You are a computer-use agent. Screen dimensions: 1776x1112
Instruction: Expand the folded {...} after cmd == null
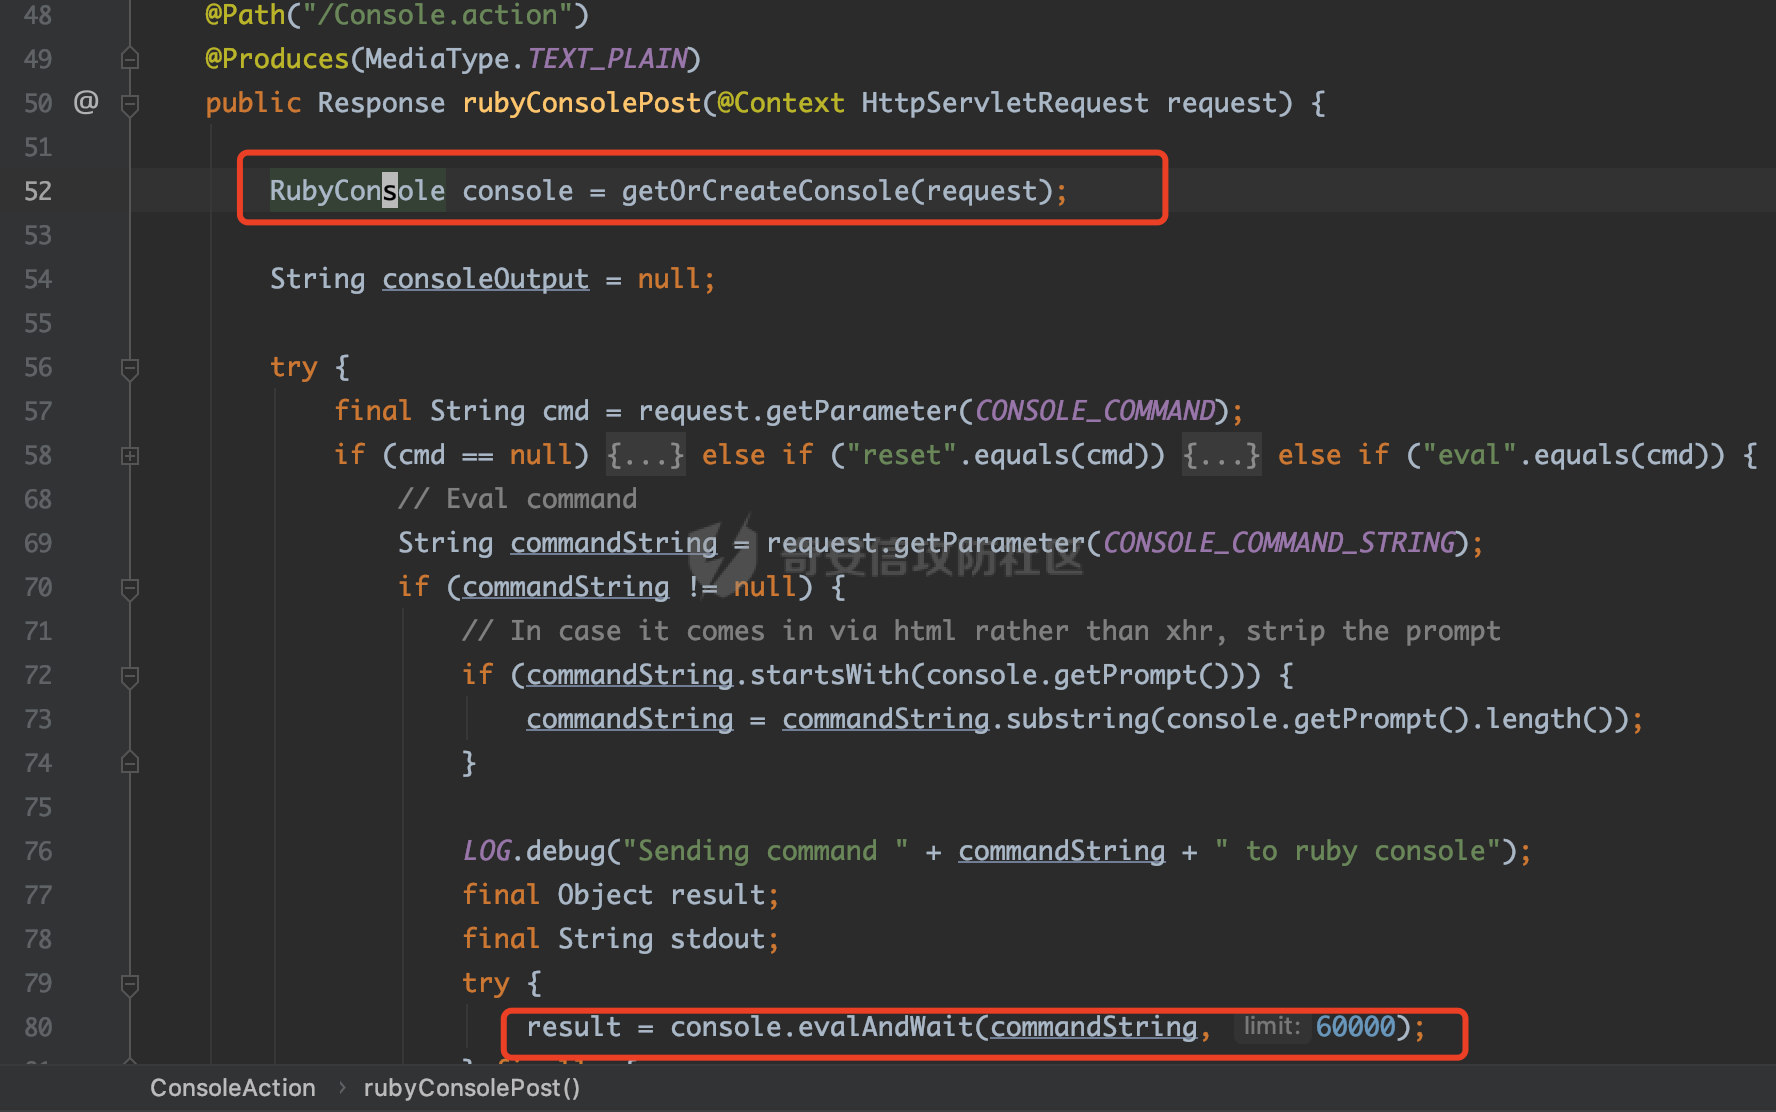645,456
